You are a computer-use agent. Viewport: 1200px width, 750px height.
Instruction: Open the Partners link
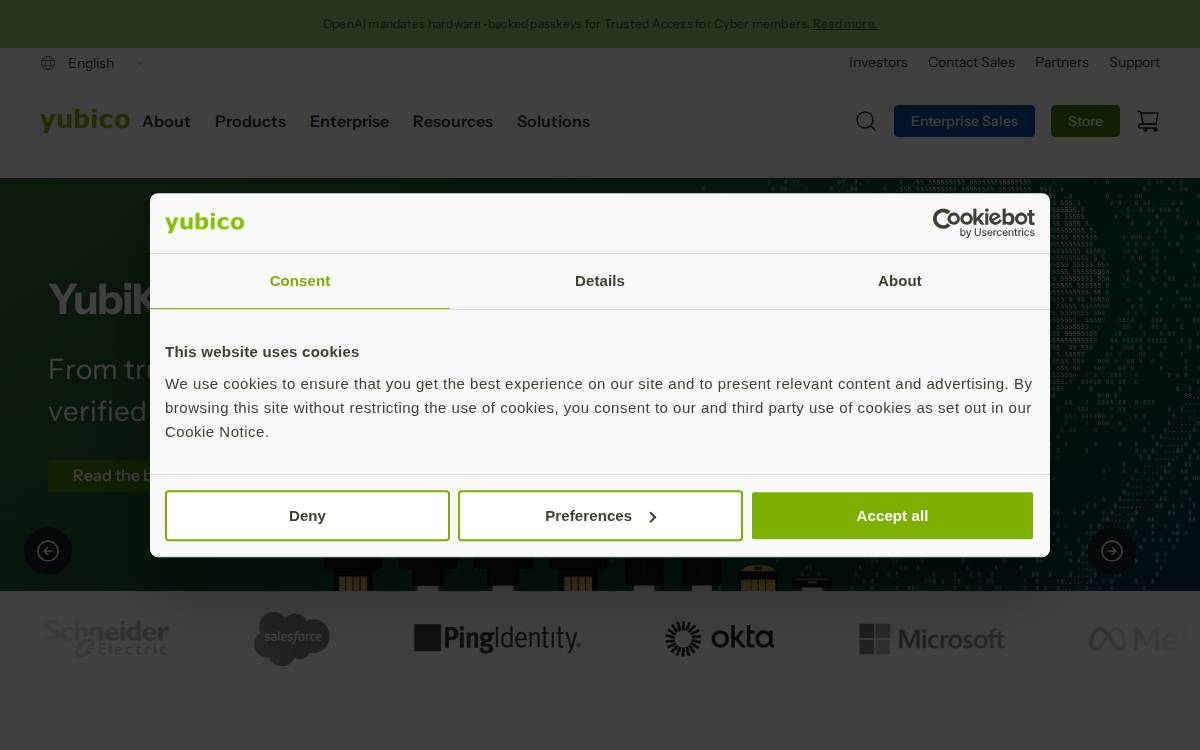pos(1062,62)
